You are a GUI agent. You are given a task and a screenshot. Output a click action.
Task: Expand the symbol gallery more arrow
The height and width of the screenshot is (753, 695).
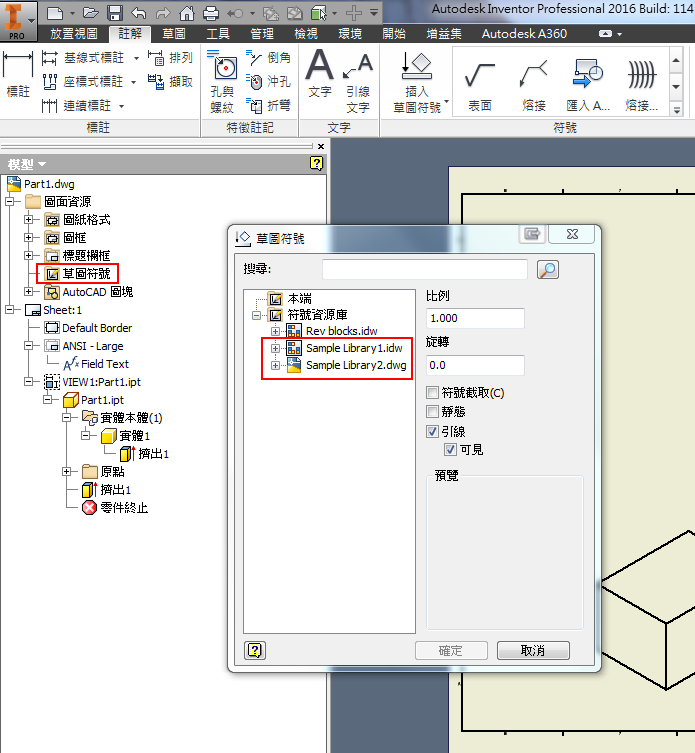tap(676, 109)
